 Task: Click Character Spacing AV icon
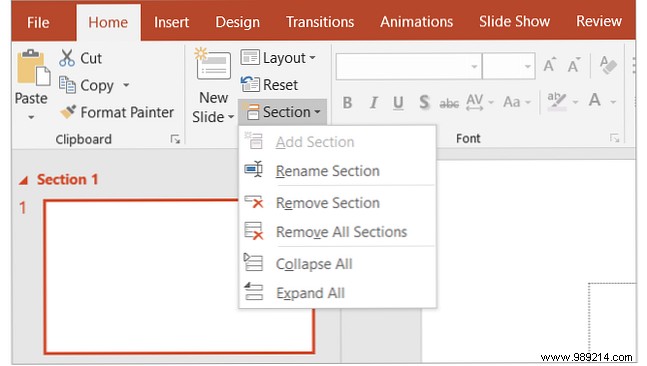[x=475, y=102]
